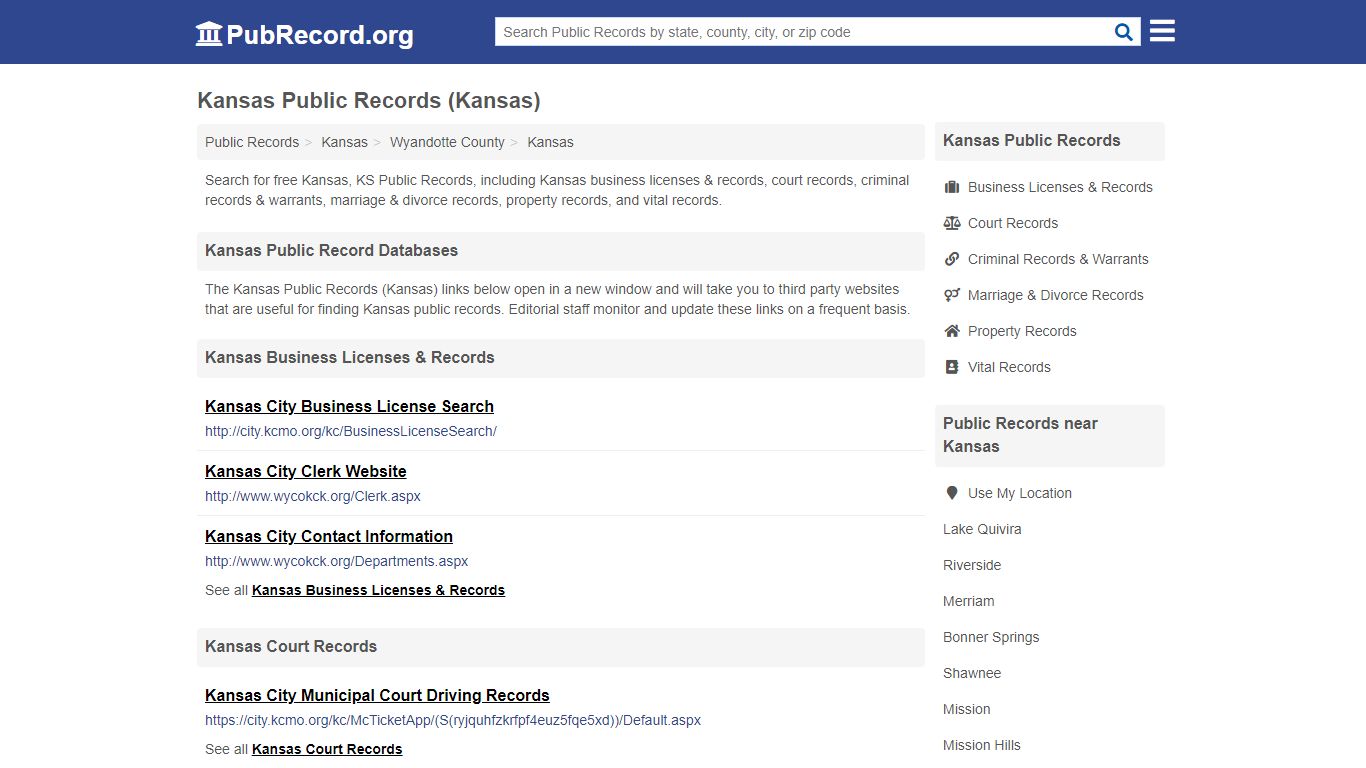The image size is (1366, 768).
Task: Click the PubRecord.org logo
Action: (304, 34)
